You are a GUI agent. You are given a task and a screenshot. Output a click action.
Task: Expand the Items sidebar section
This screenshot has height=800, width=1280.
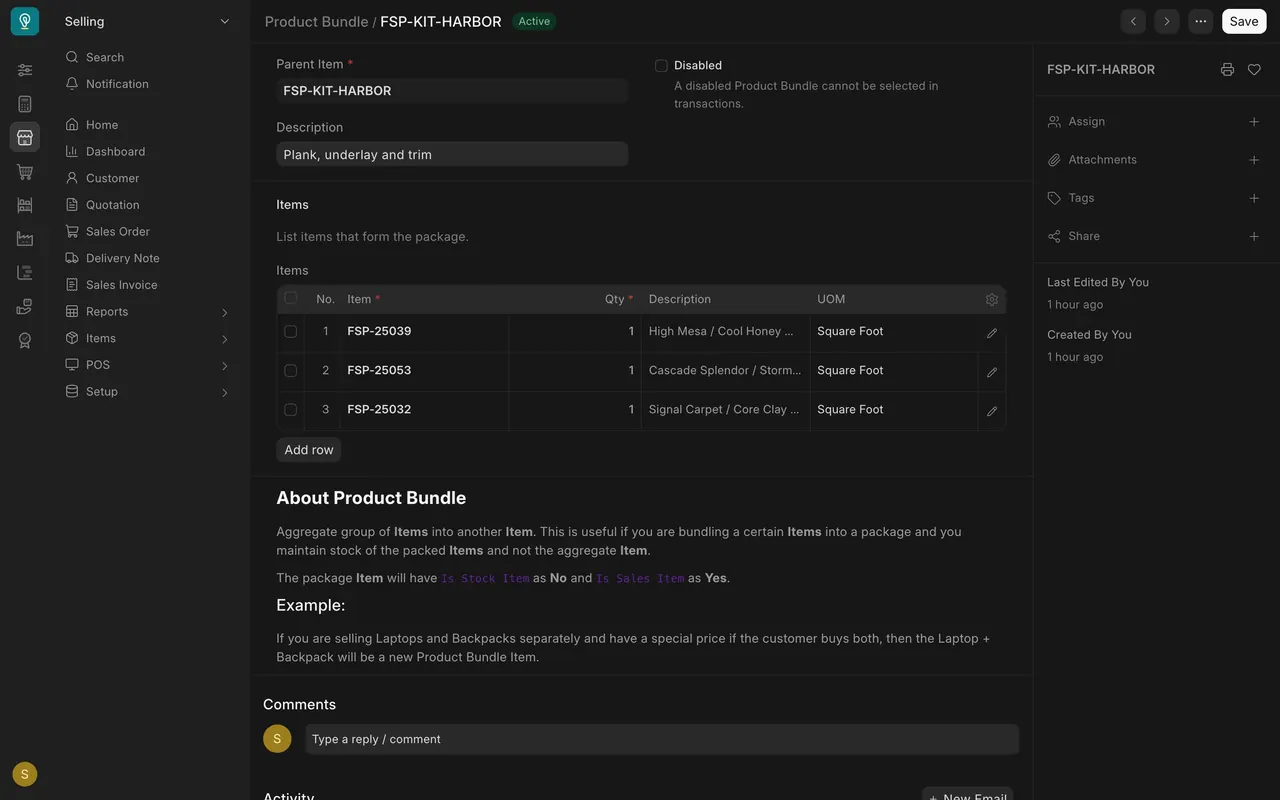[x=147, y=339]
